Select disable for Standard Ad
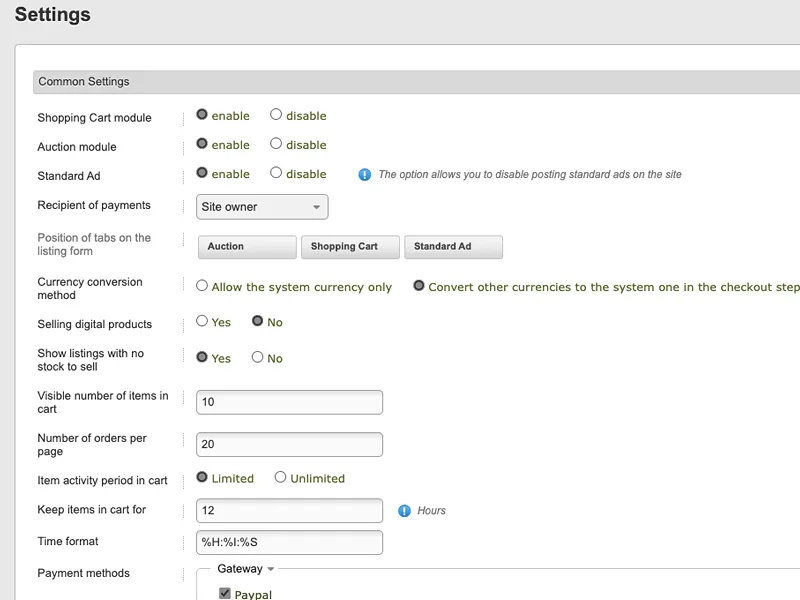 pos(276,172)
